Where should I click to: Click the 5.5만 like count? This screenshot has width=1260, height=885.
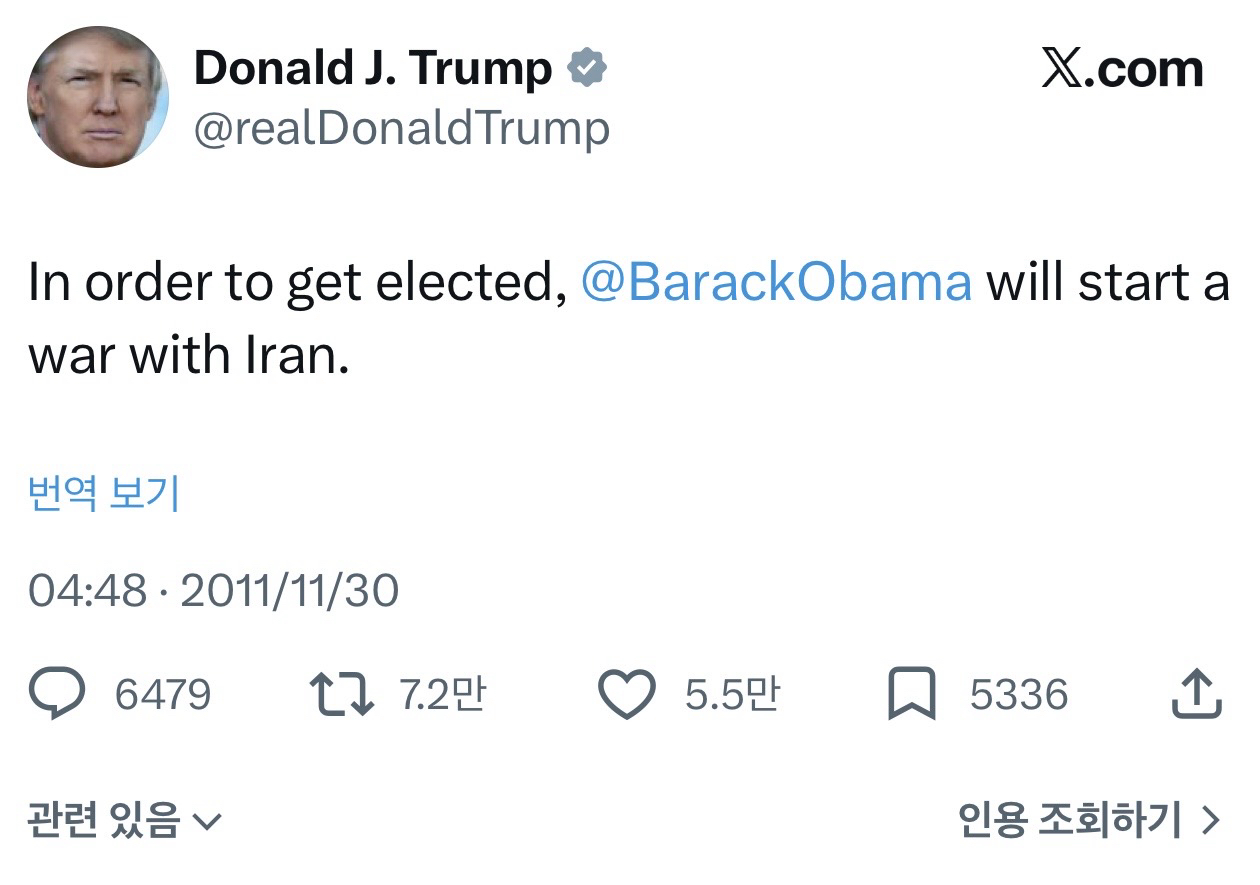click(x=731, y=695)
